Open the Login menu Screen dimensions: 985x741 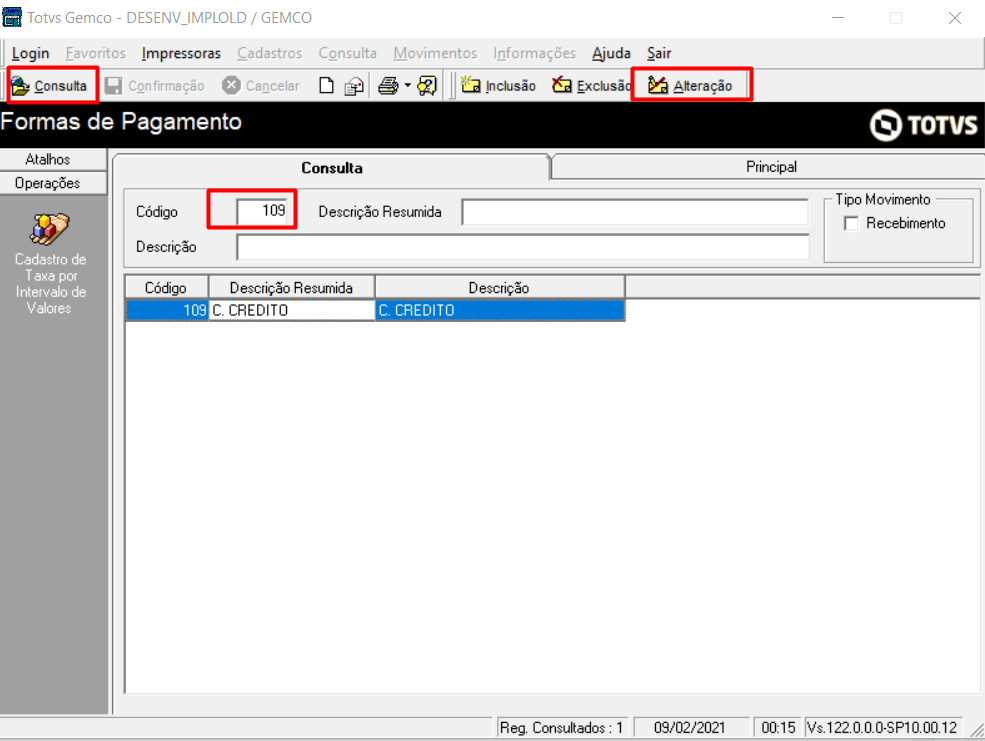tap(30, 53)
